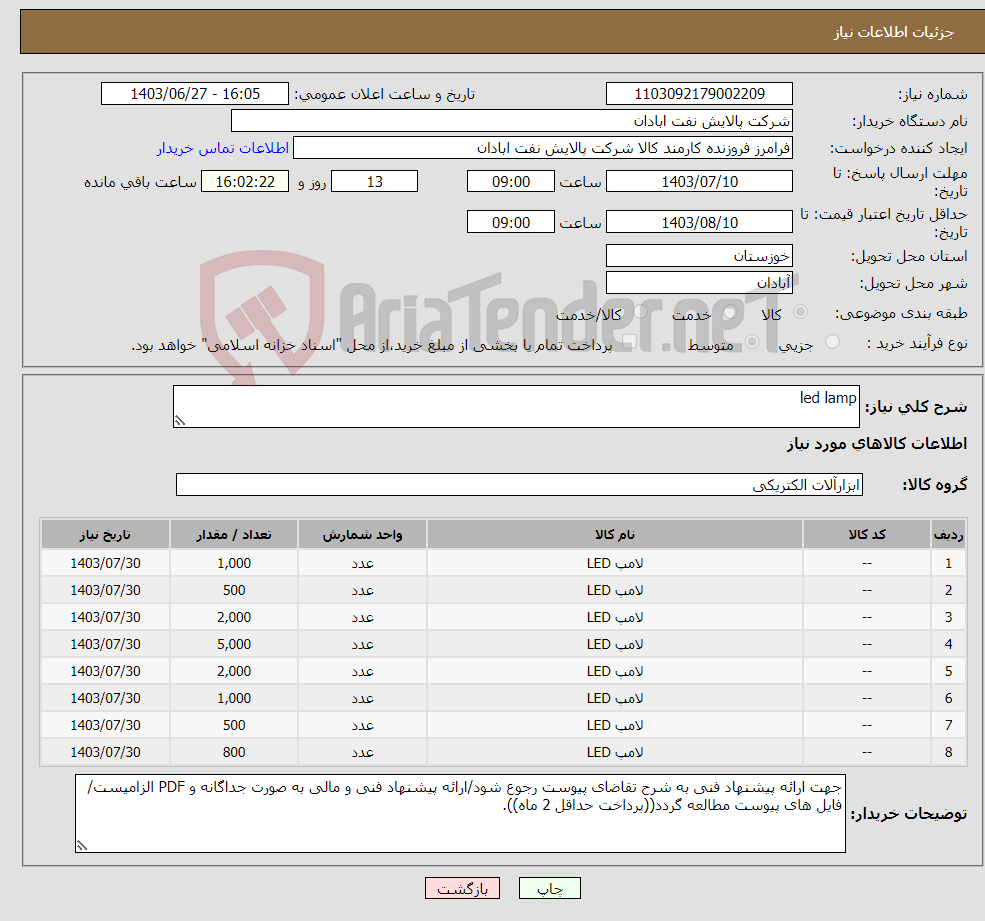The image size is (985, 921).
Task: Open buyer contact info link
Action: pyautogui.click(x=223, y=148)
